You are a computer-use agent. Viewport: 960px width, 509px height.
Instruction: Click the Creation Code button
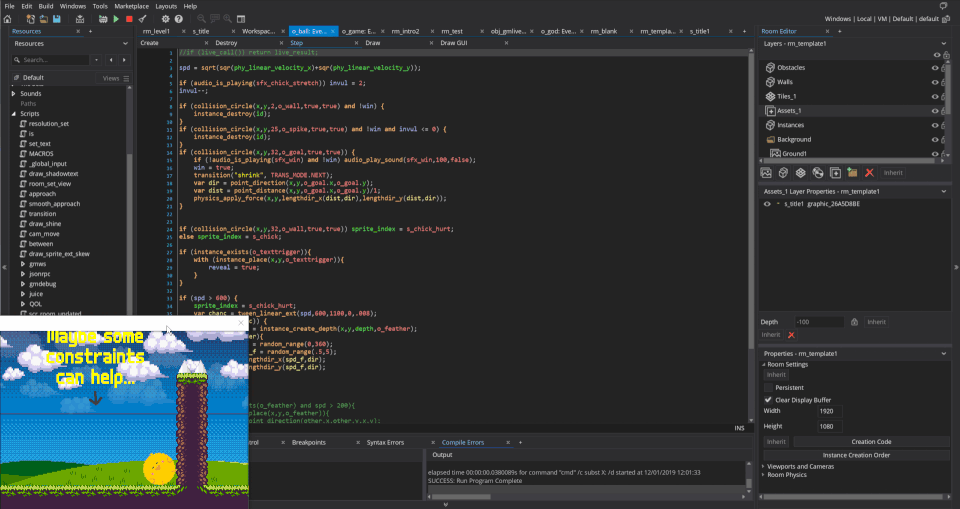[871, 442]
